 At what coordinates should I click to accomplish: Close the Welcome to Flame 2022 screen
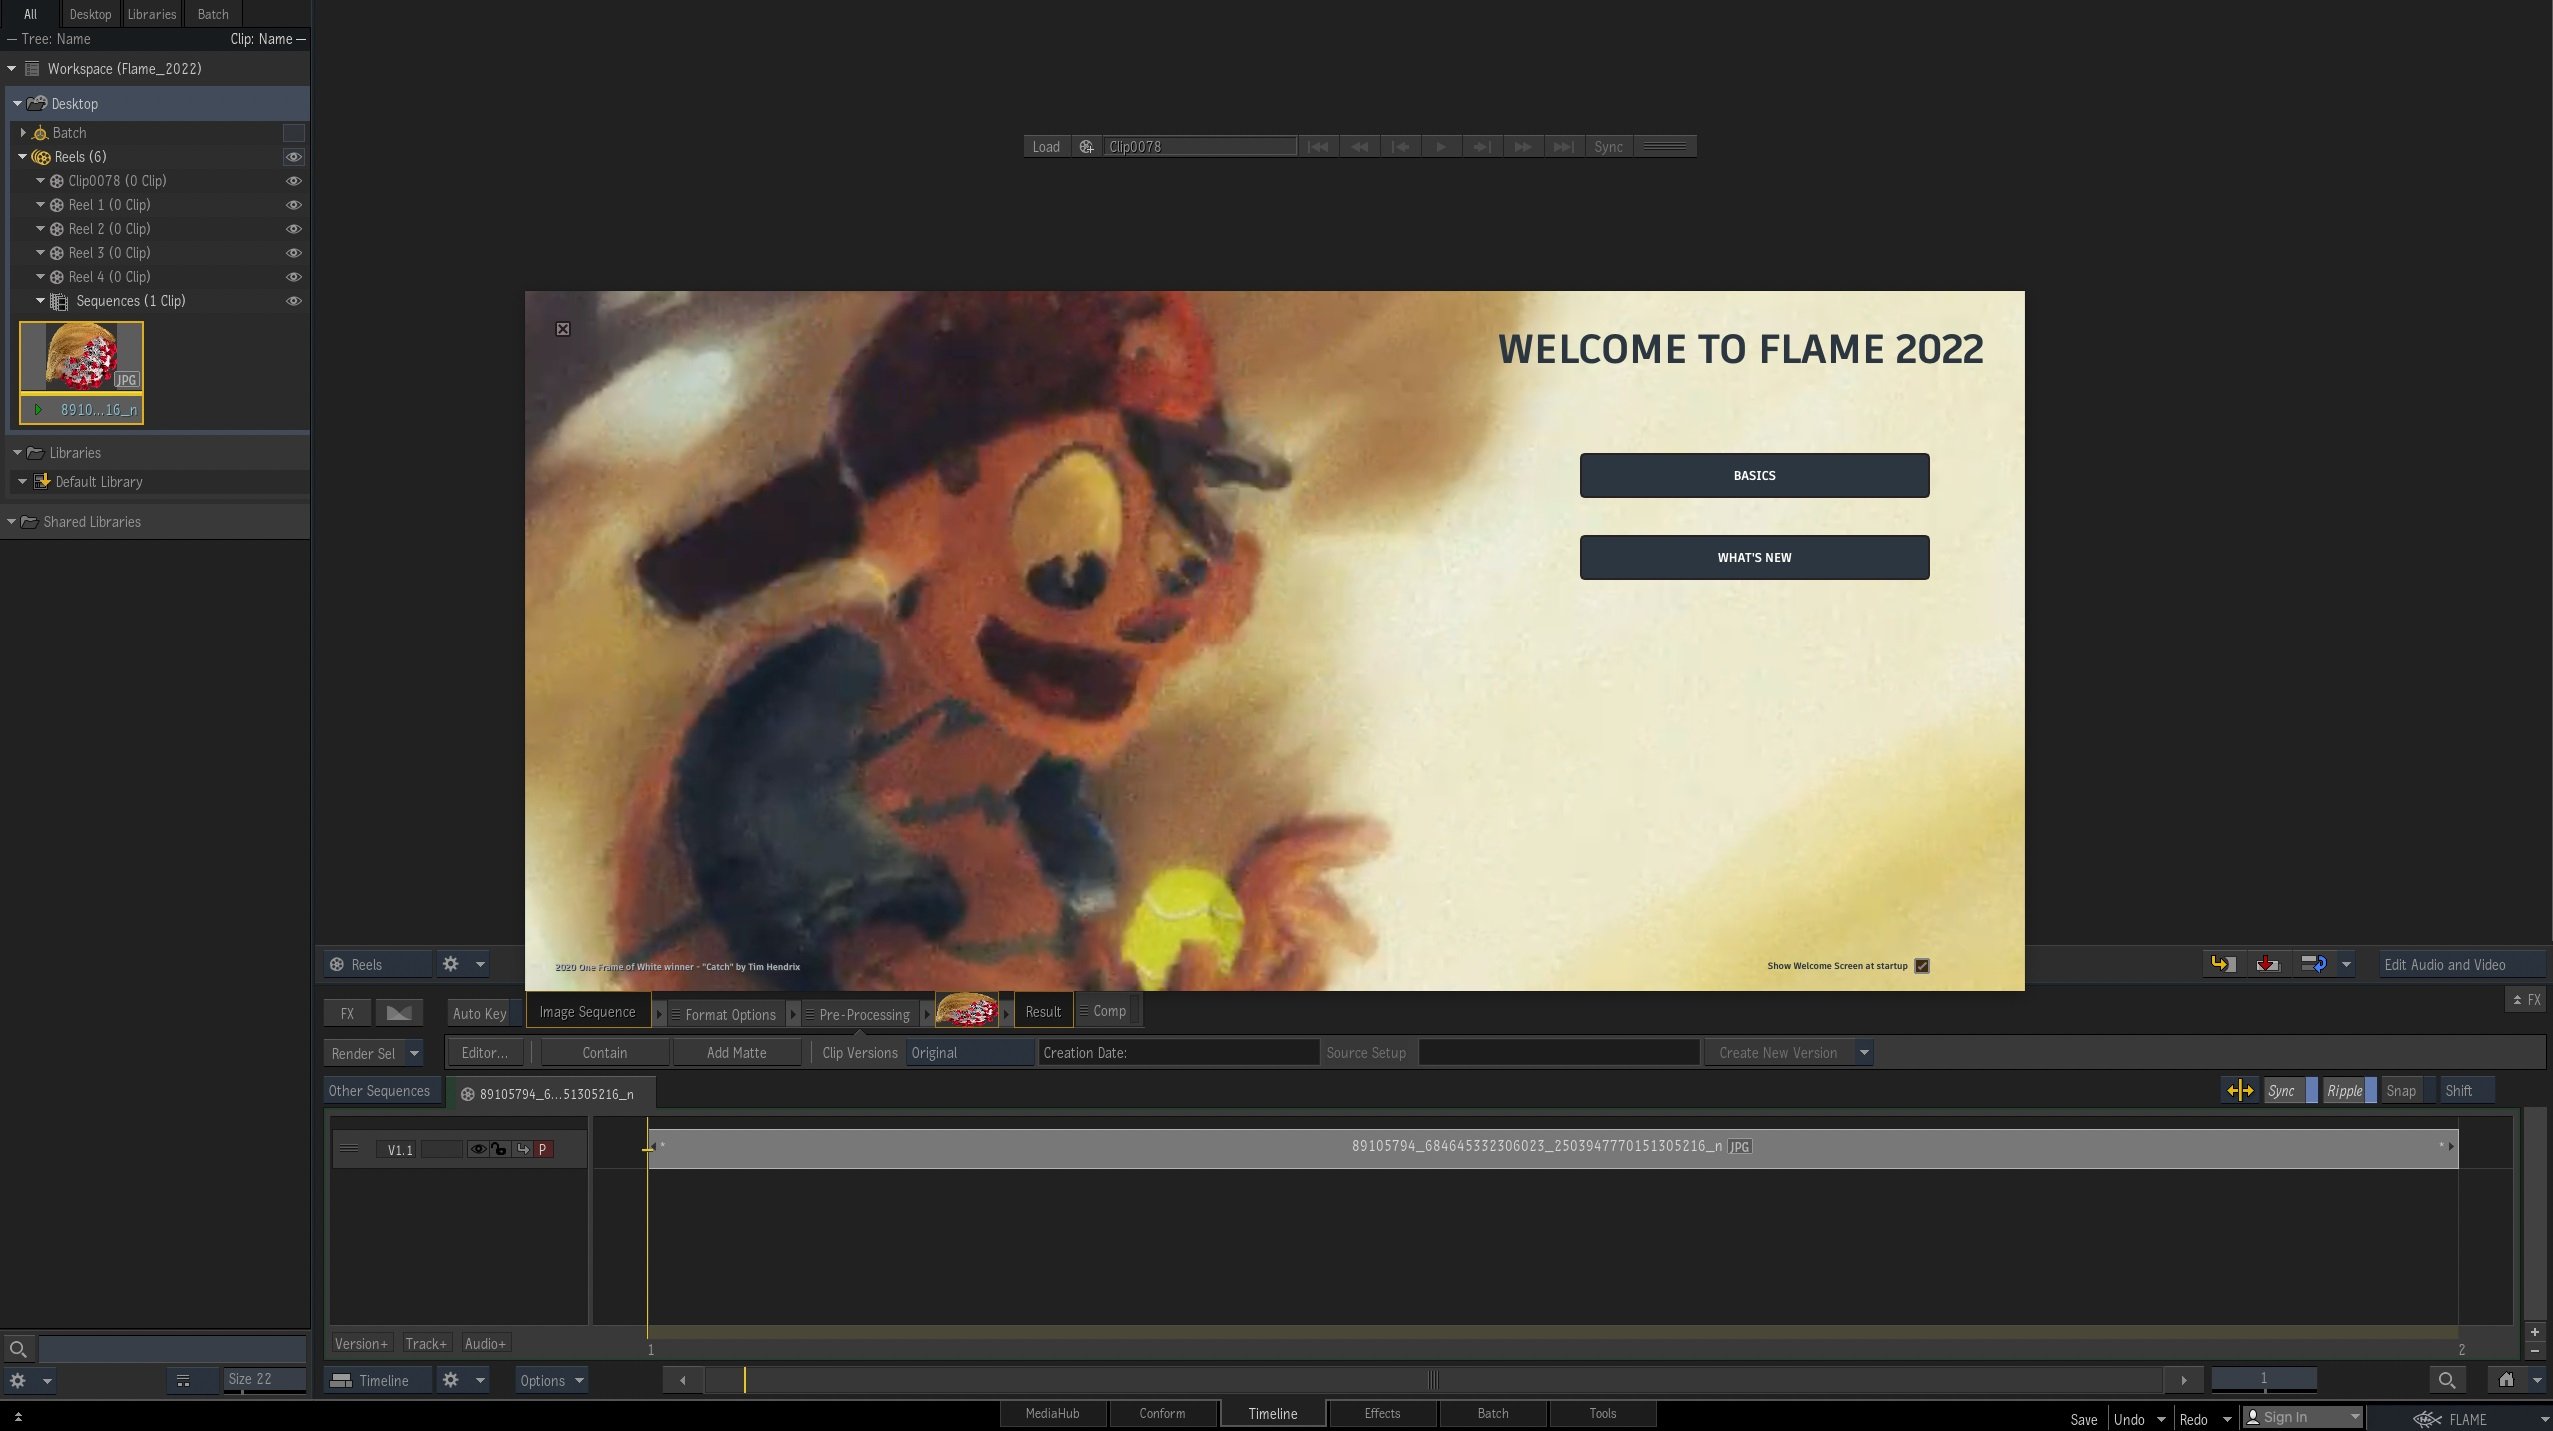click(x=563, y=329)
